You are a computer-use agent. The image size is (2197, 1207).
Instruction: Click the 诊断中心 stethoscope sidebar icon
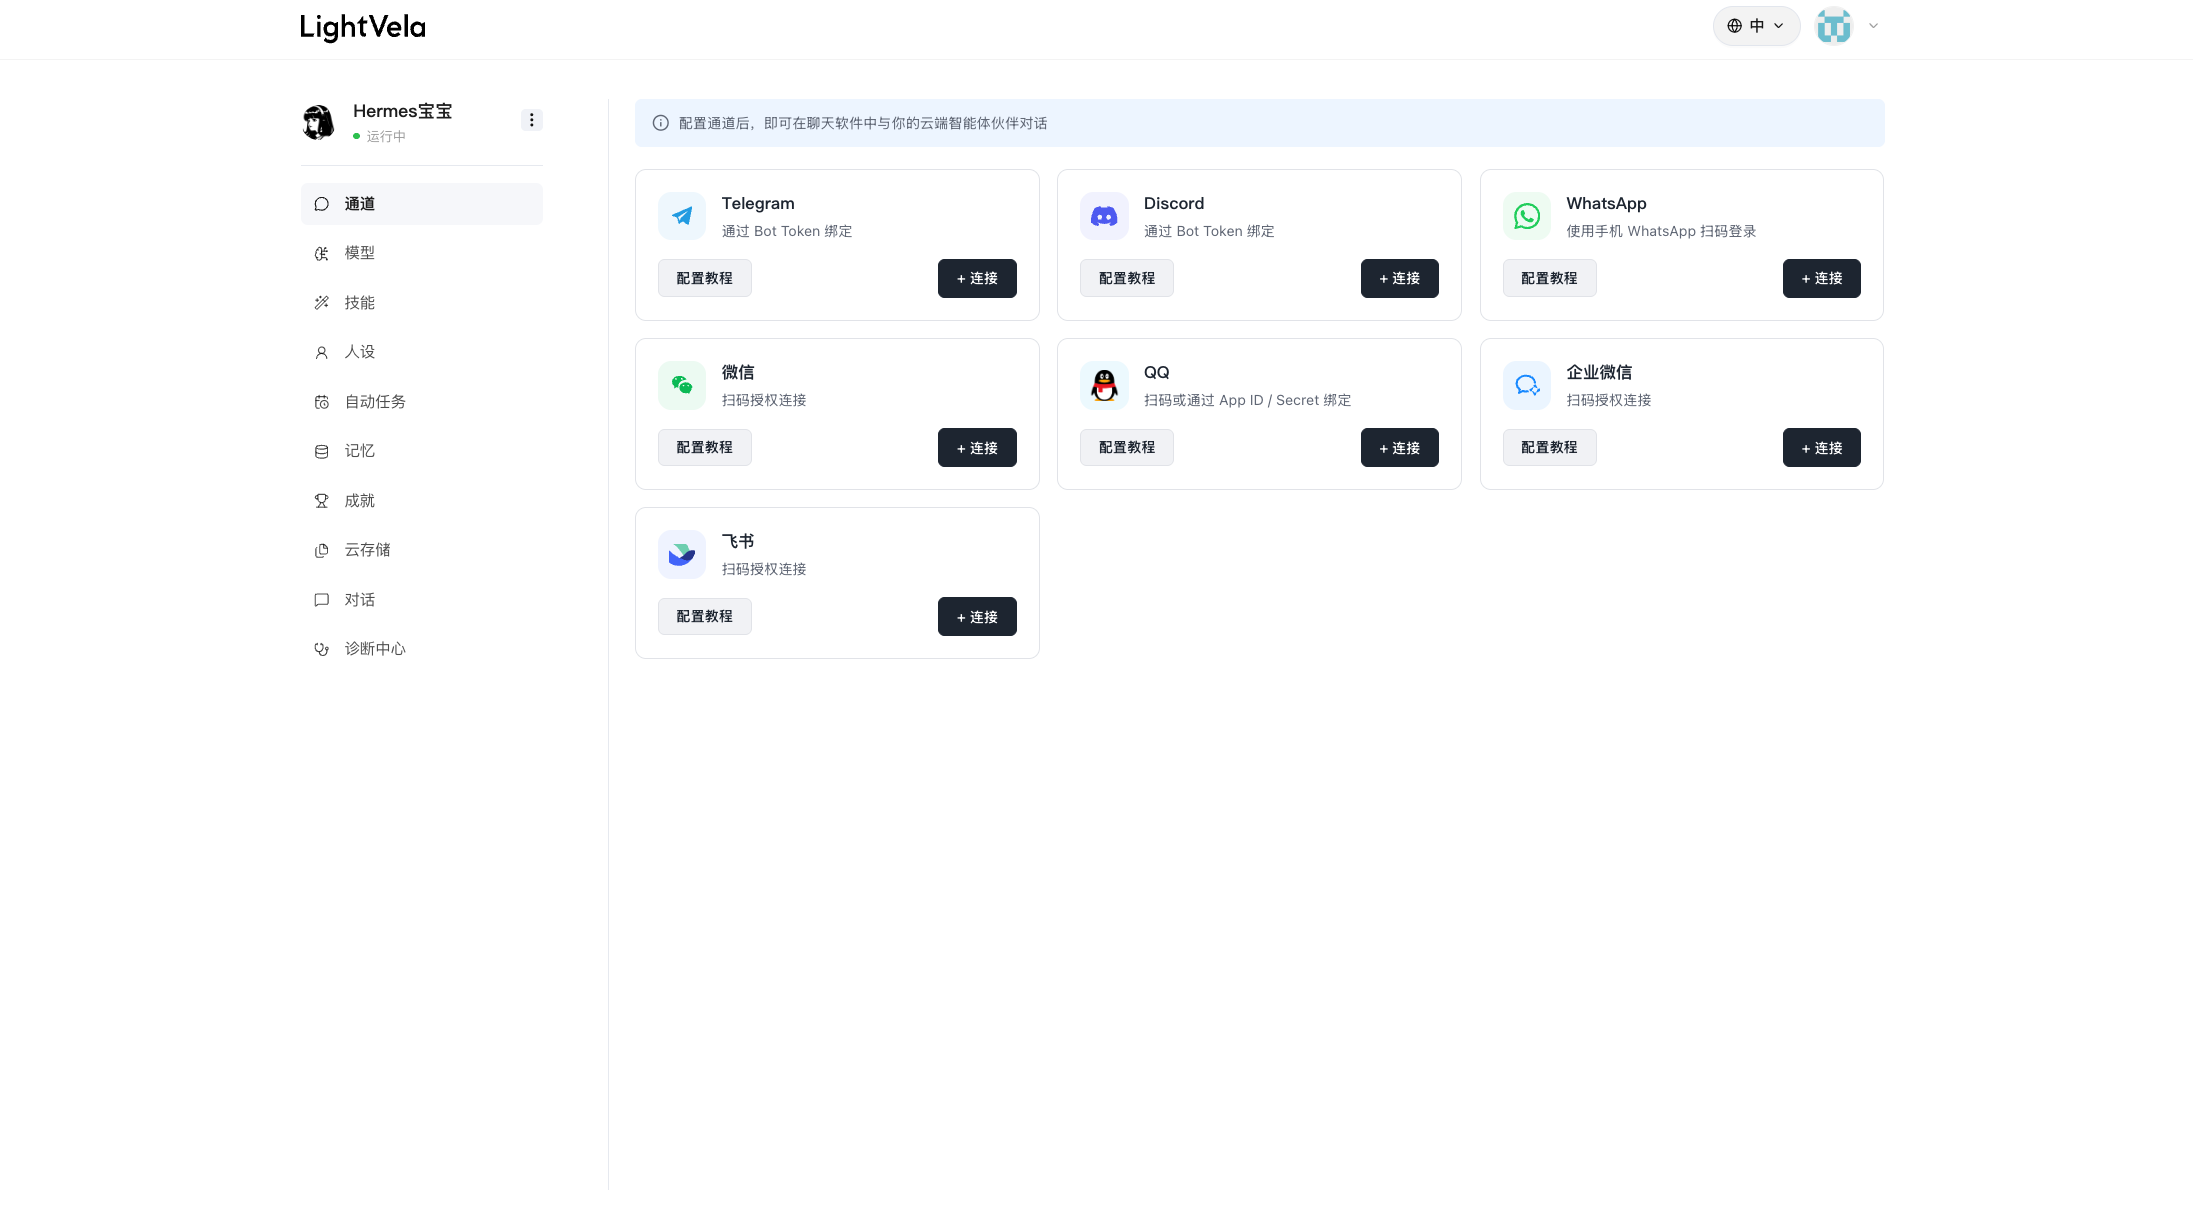point(322,650)
